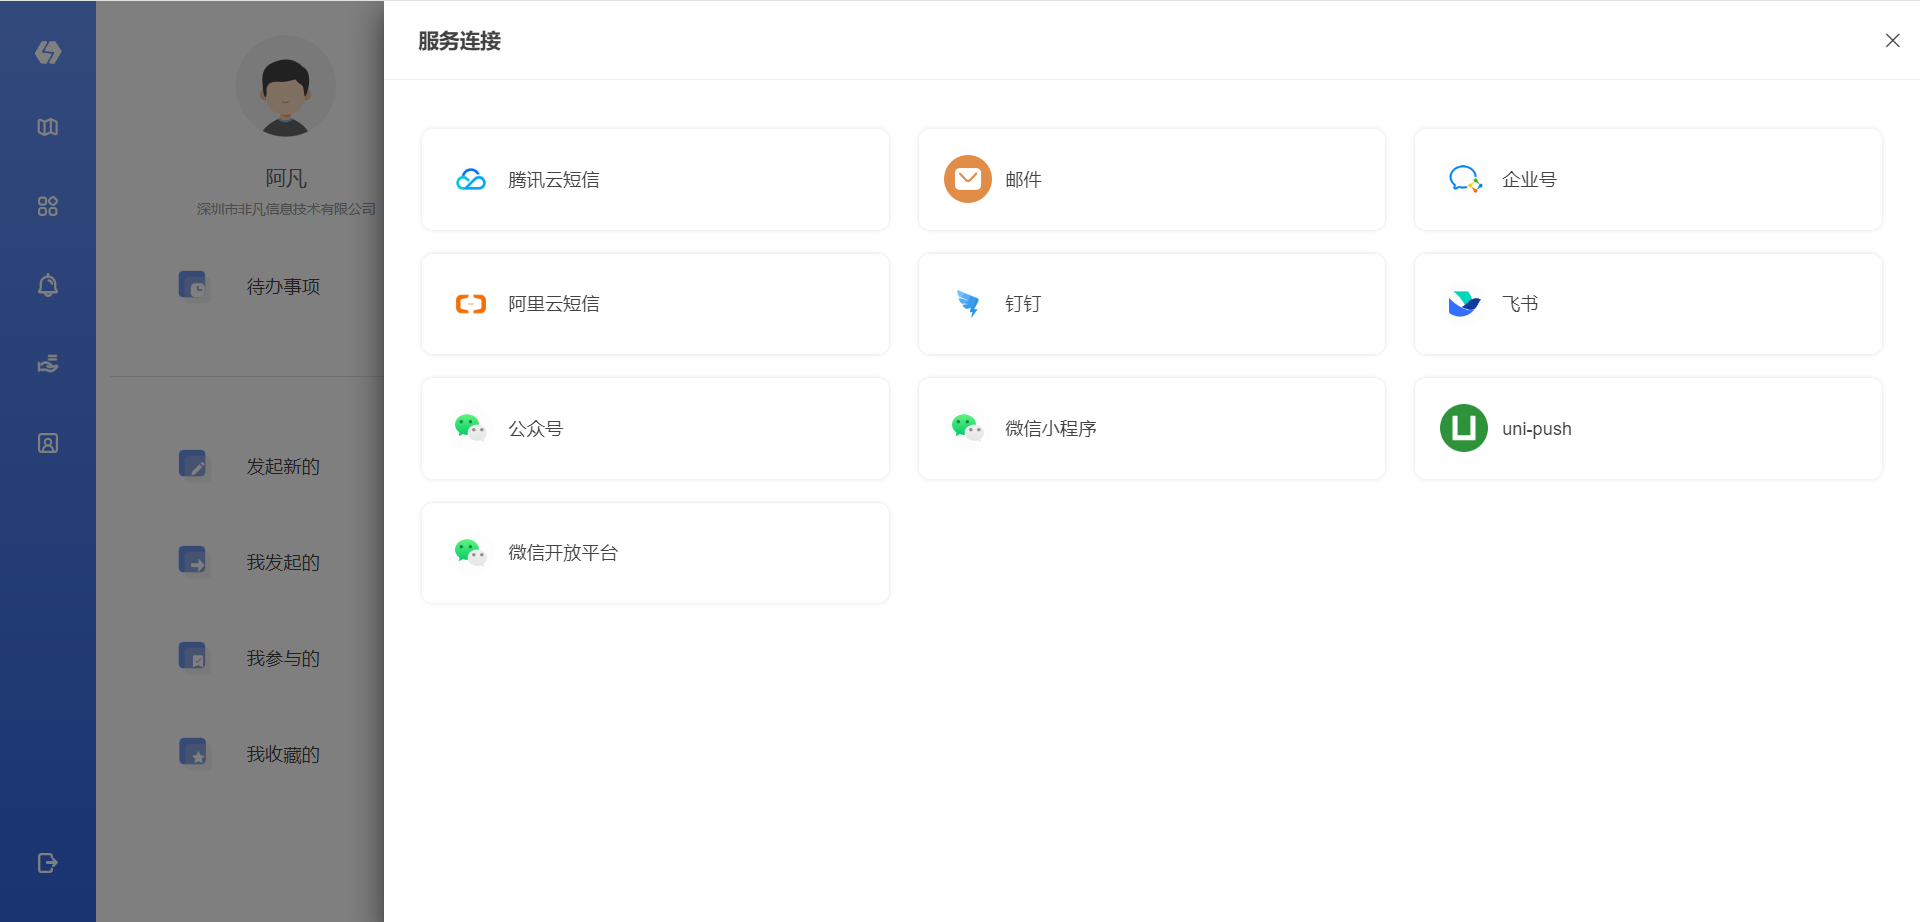Screen dimensions: 1920x922
Task: Open the hand-holding sidebar icon
Action: [x=48, y=364]
